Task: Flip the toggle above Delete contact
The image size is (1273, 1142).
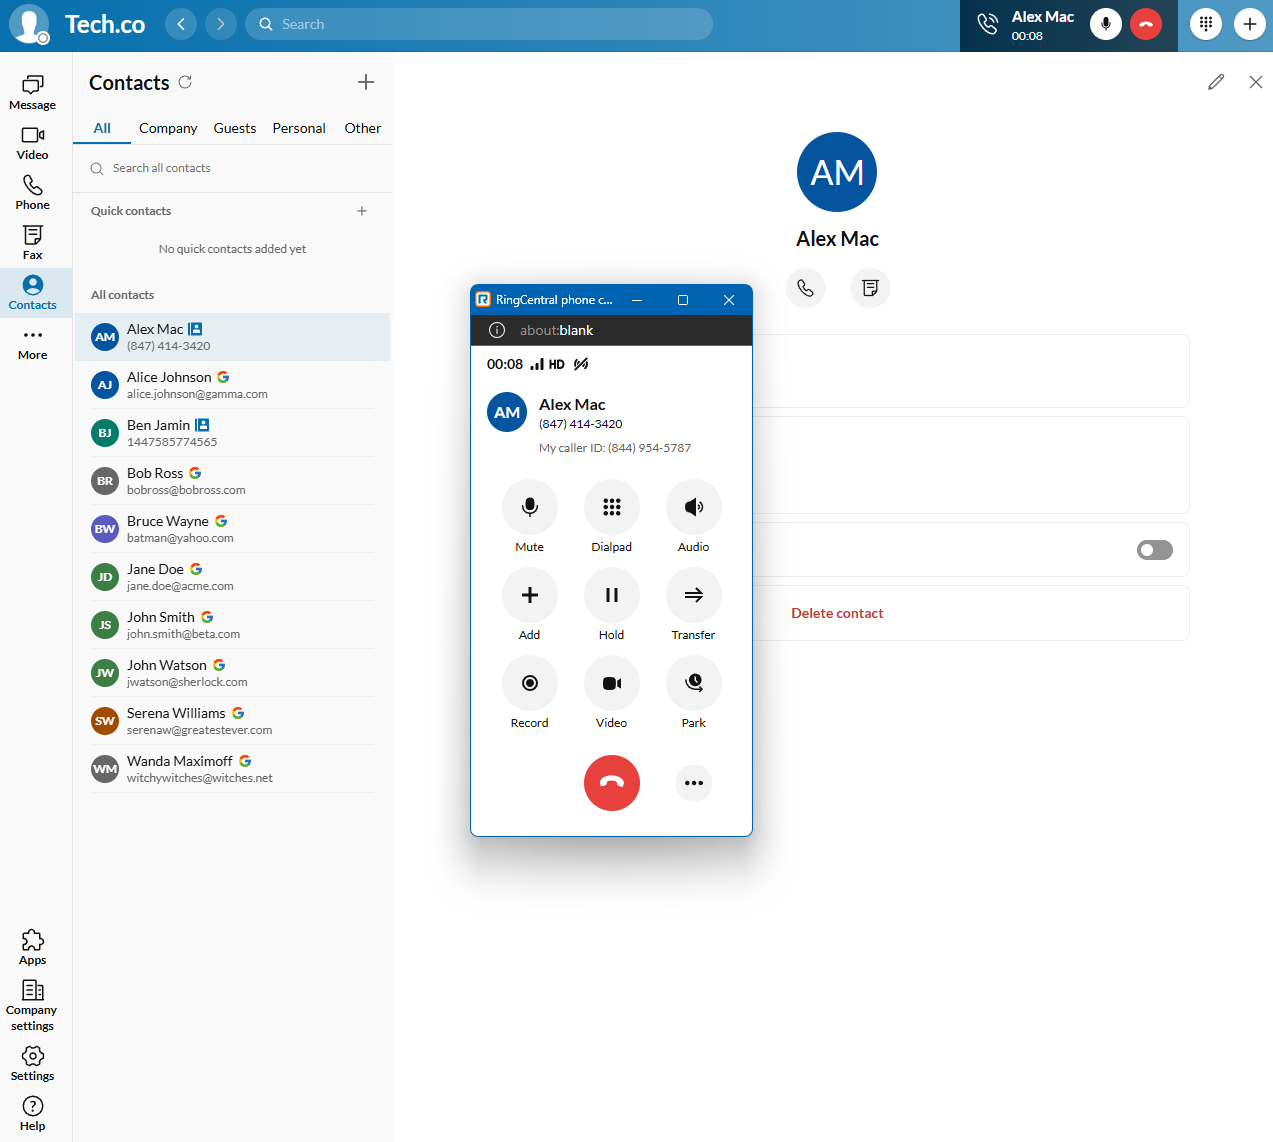Action: [x=1154, y=550]
